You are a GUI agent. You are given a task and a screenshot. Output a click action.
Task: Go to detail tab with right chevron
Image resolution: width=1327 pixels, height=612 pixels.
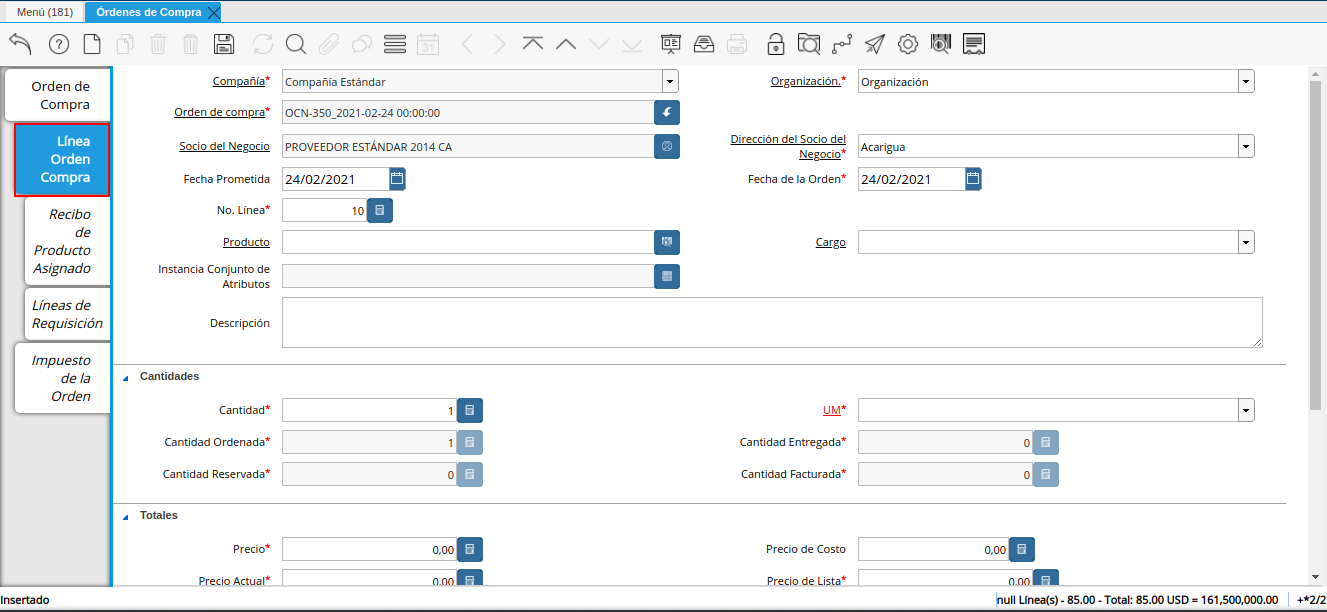click(500, 44)
